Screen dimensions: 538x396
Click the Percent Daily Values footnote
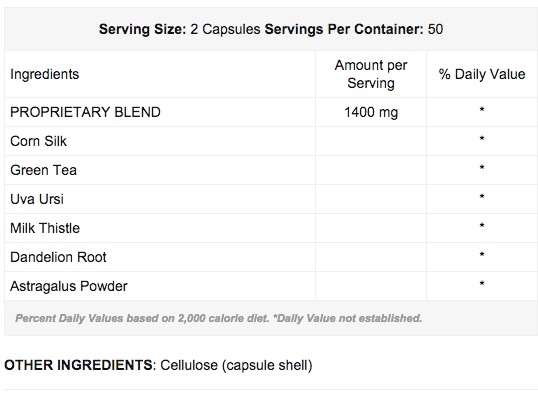(219, 318)
